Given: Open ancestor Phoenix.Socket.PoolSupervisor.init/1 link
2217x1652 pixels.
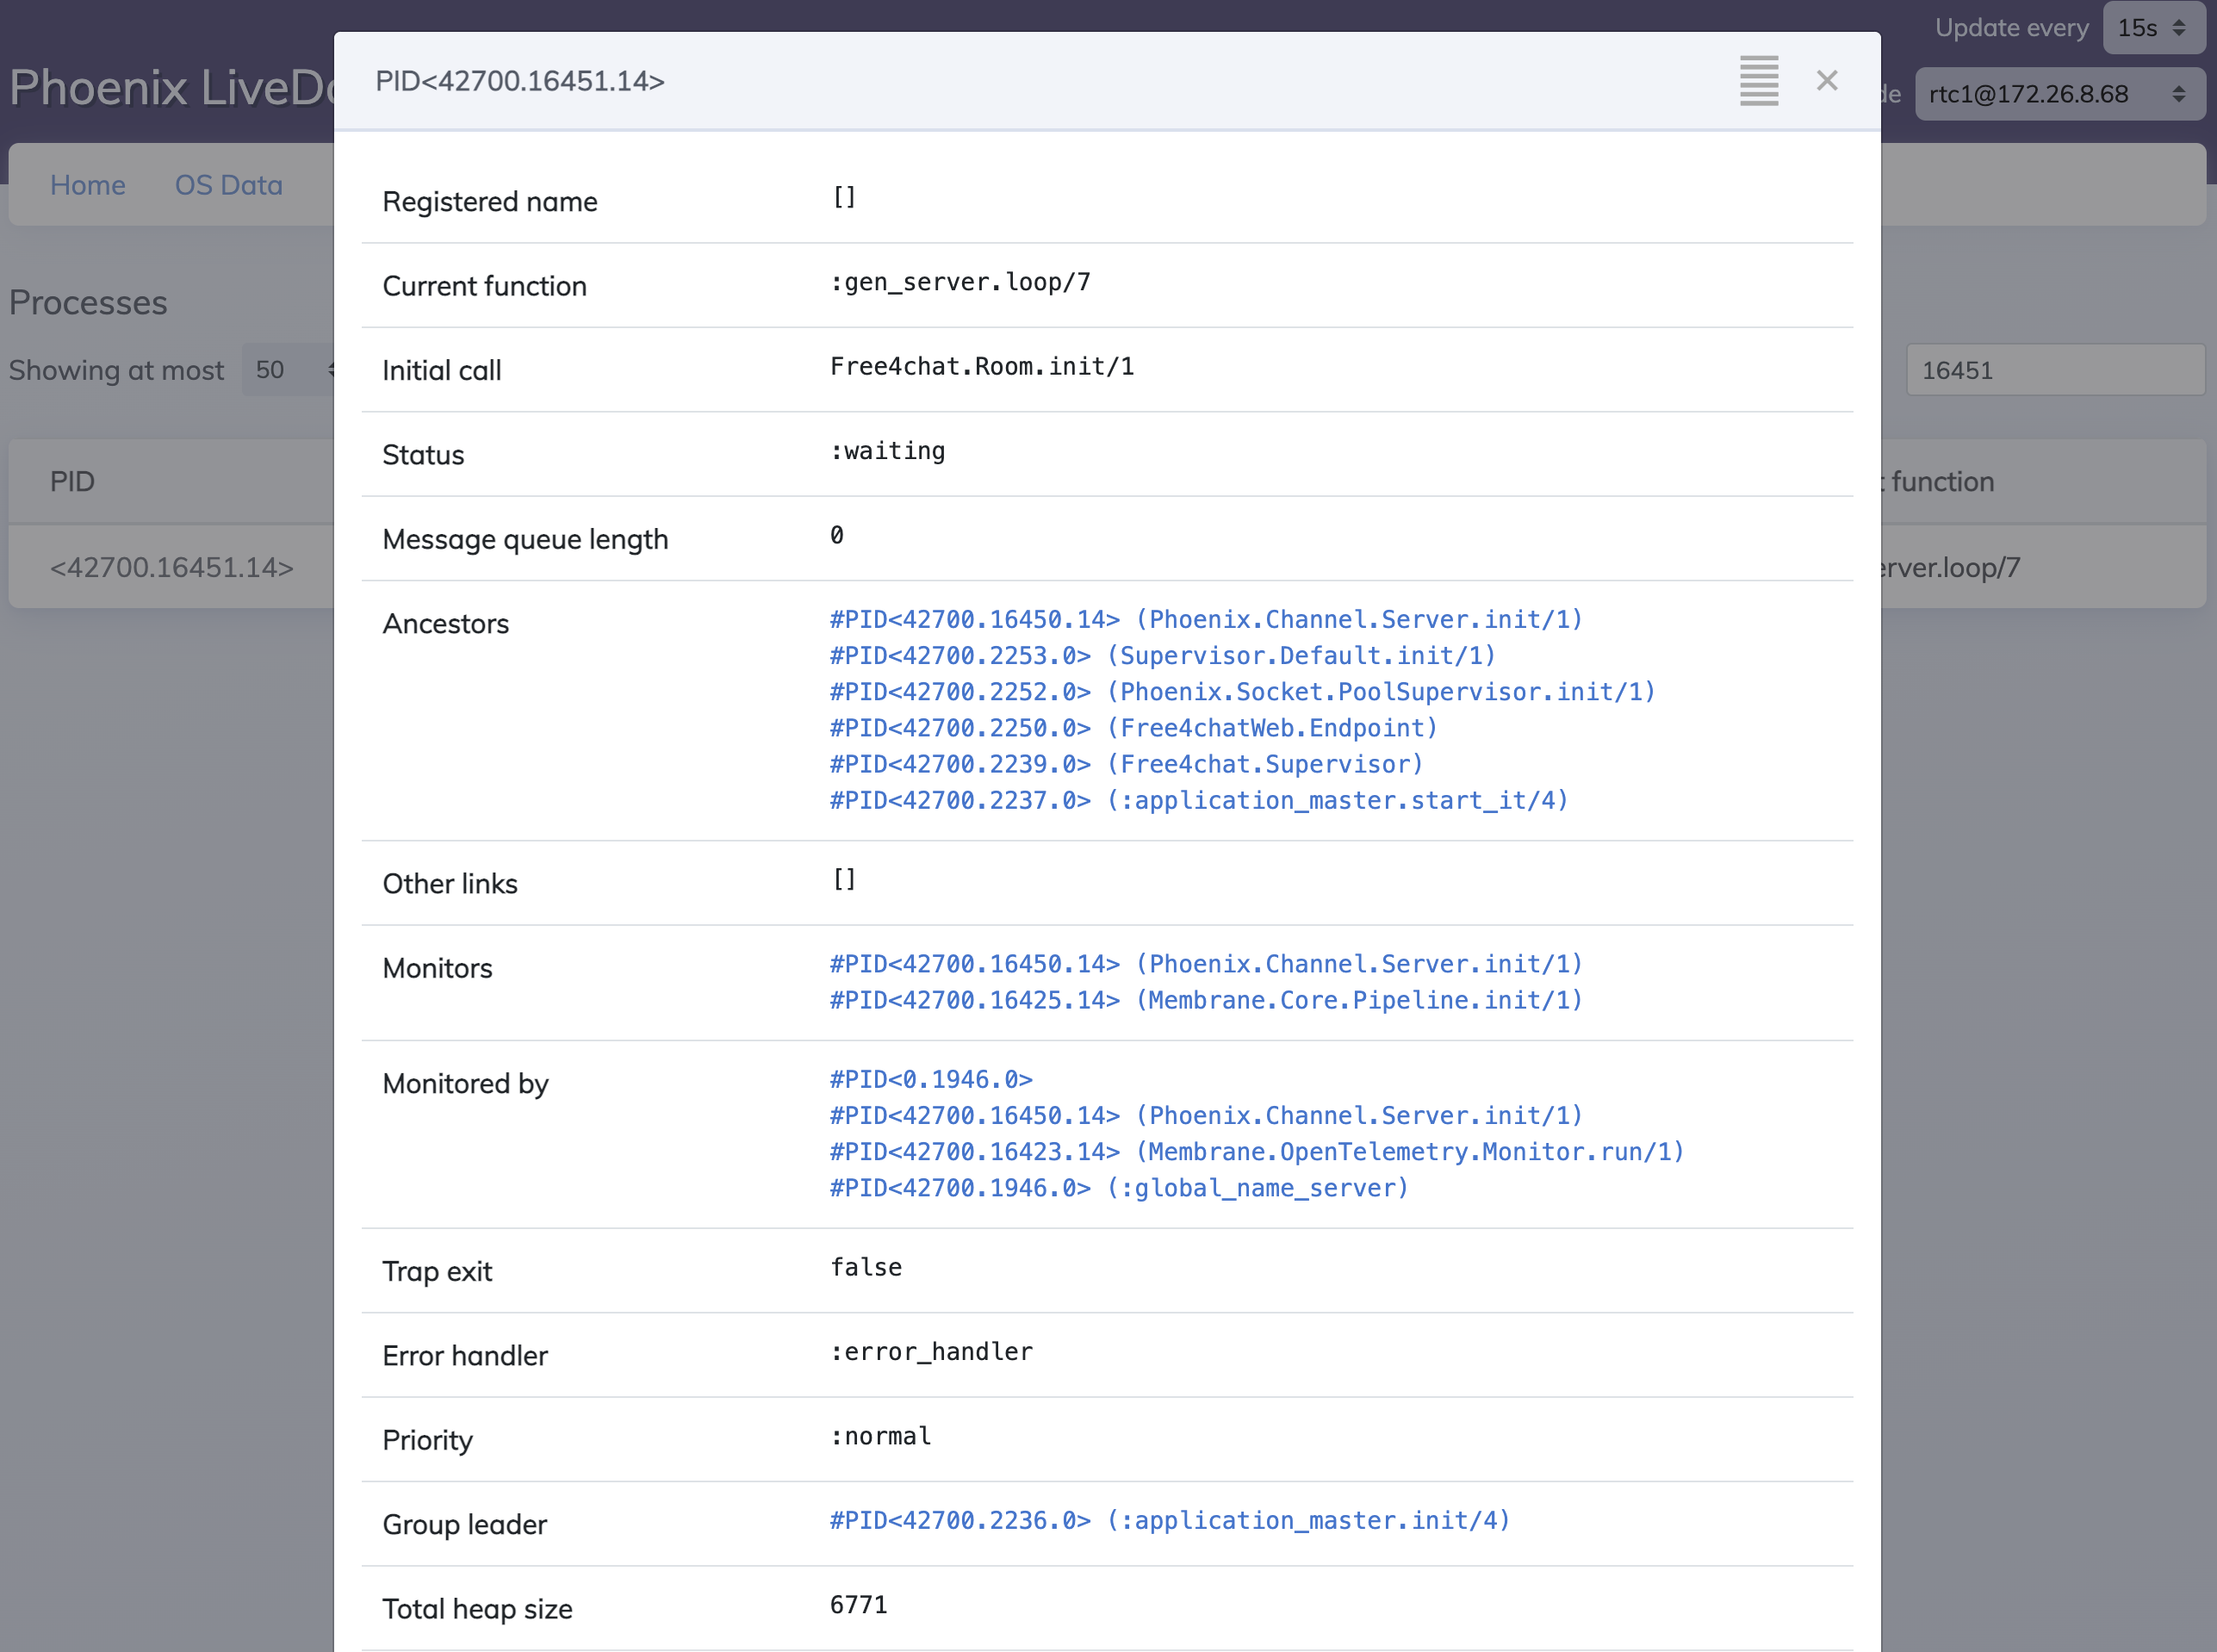Looking at the screenshot, I should pos(1242,692).
